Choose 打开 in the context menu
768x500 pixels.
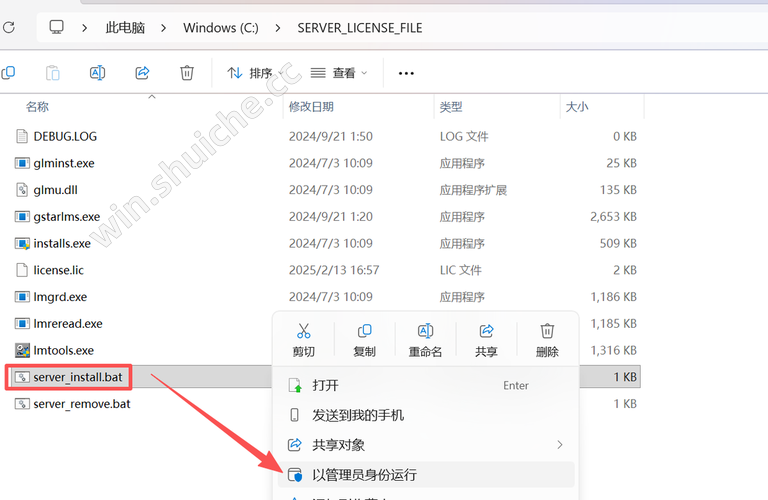click(325, 385)
